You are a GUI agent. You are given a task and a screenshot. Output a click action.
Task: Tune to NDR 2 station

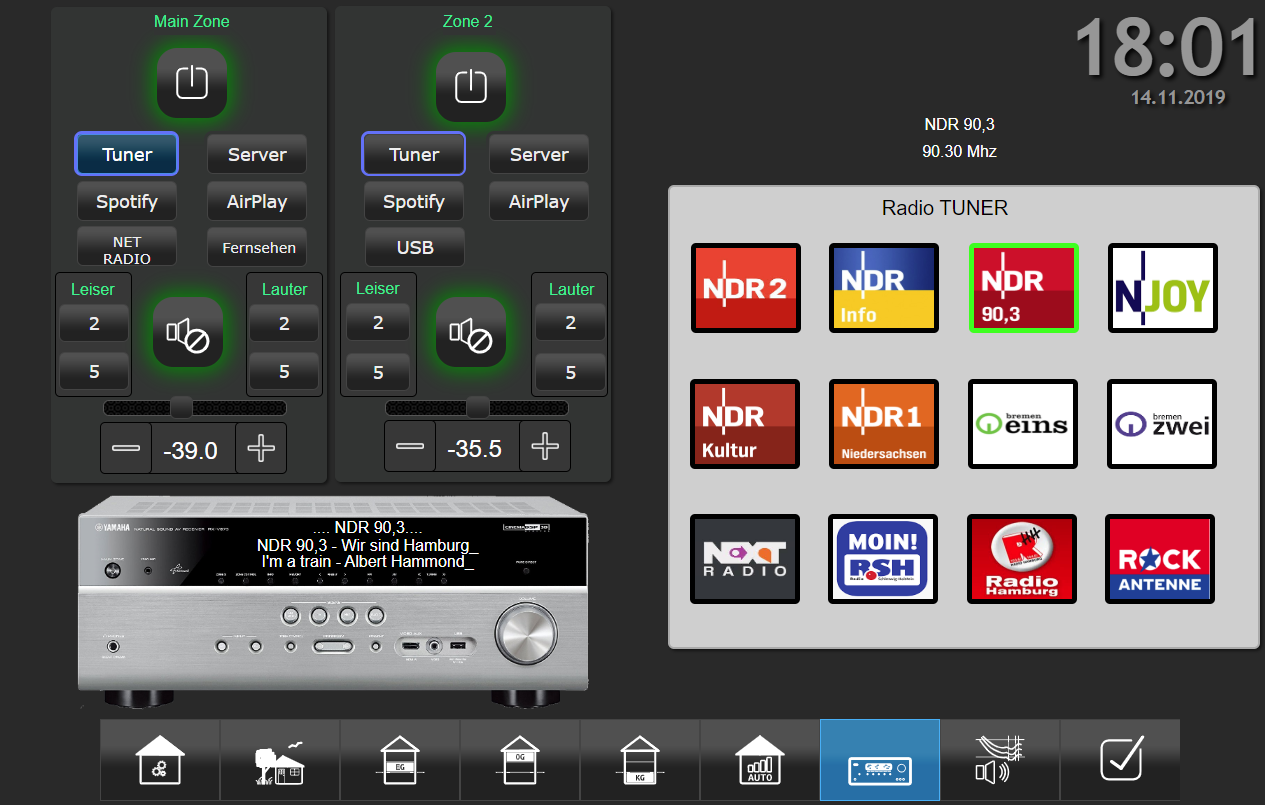(746, 288)
